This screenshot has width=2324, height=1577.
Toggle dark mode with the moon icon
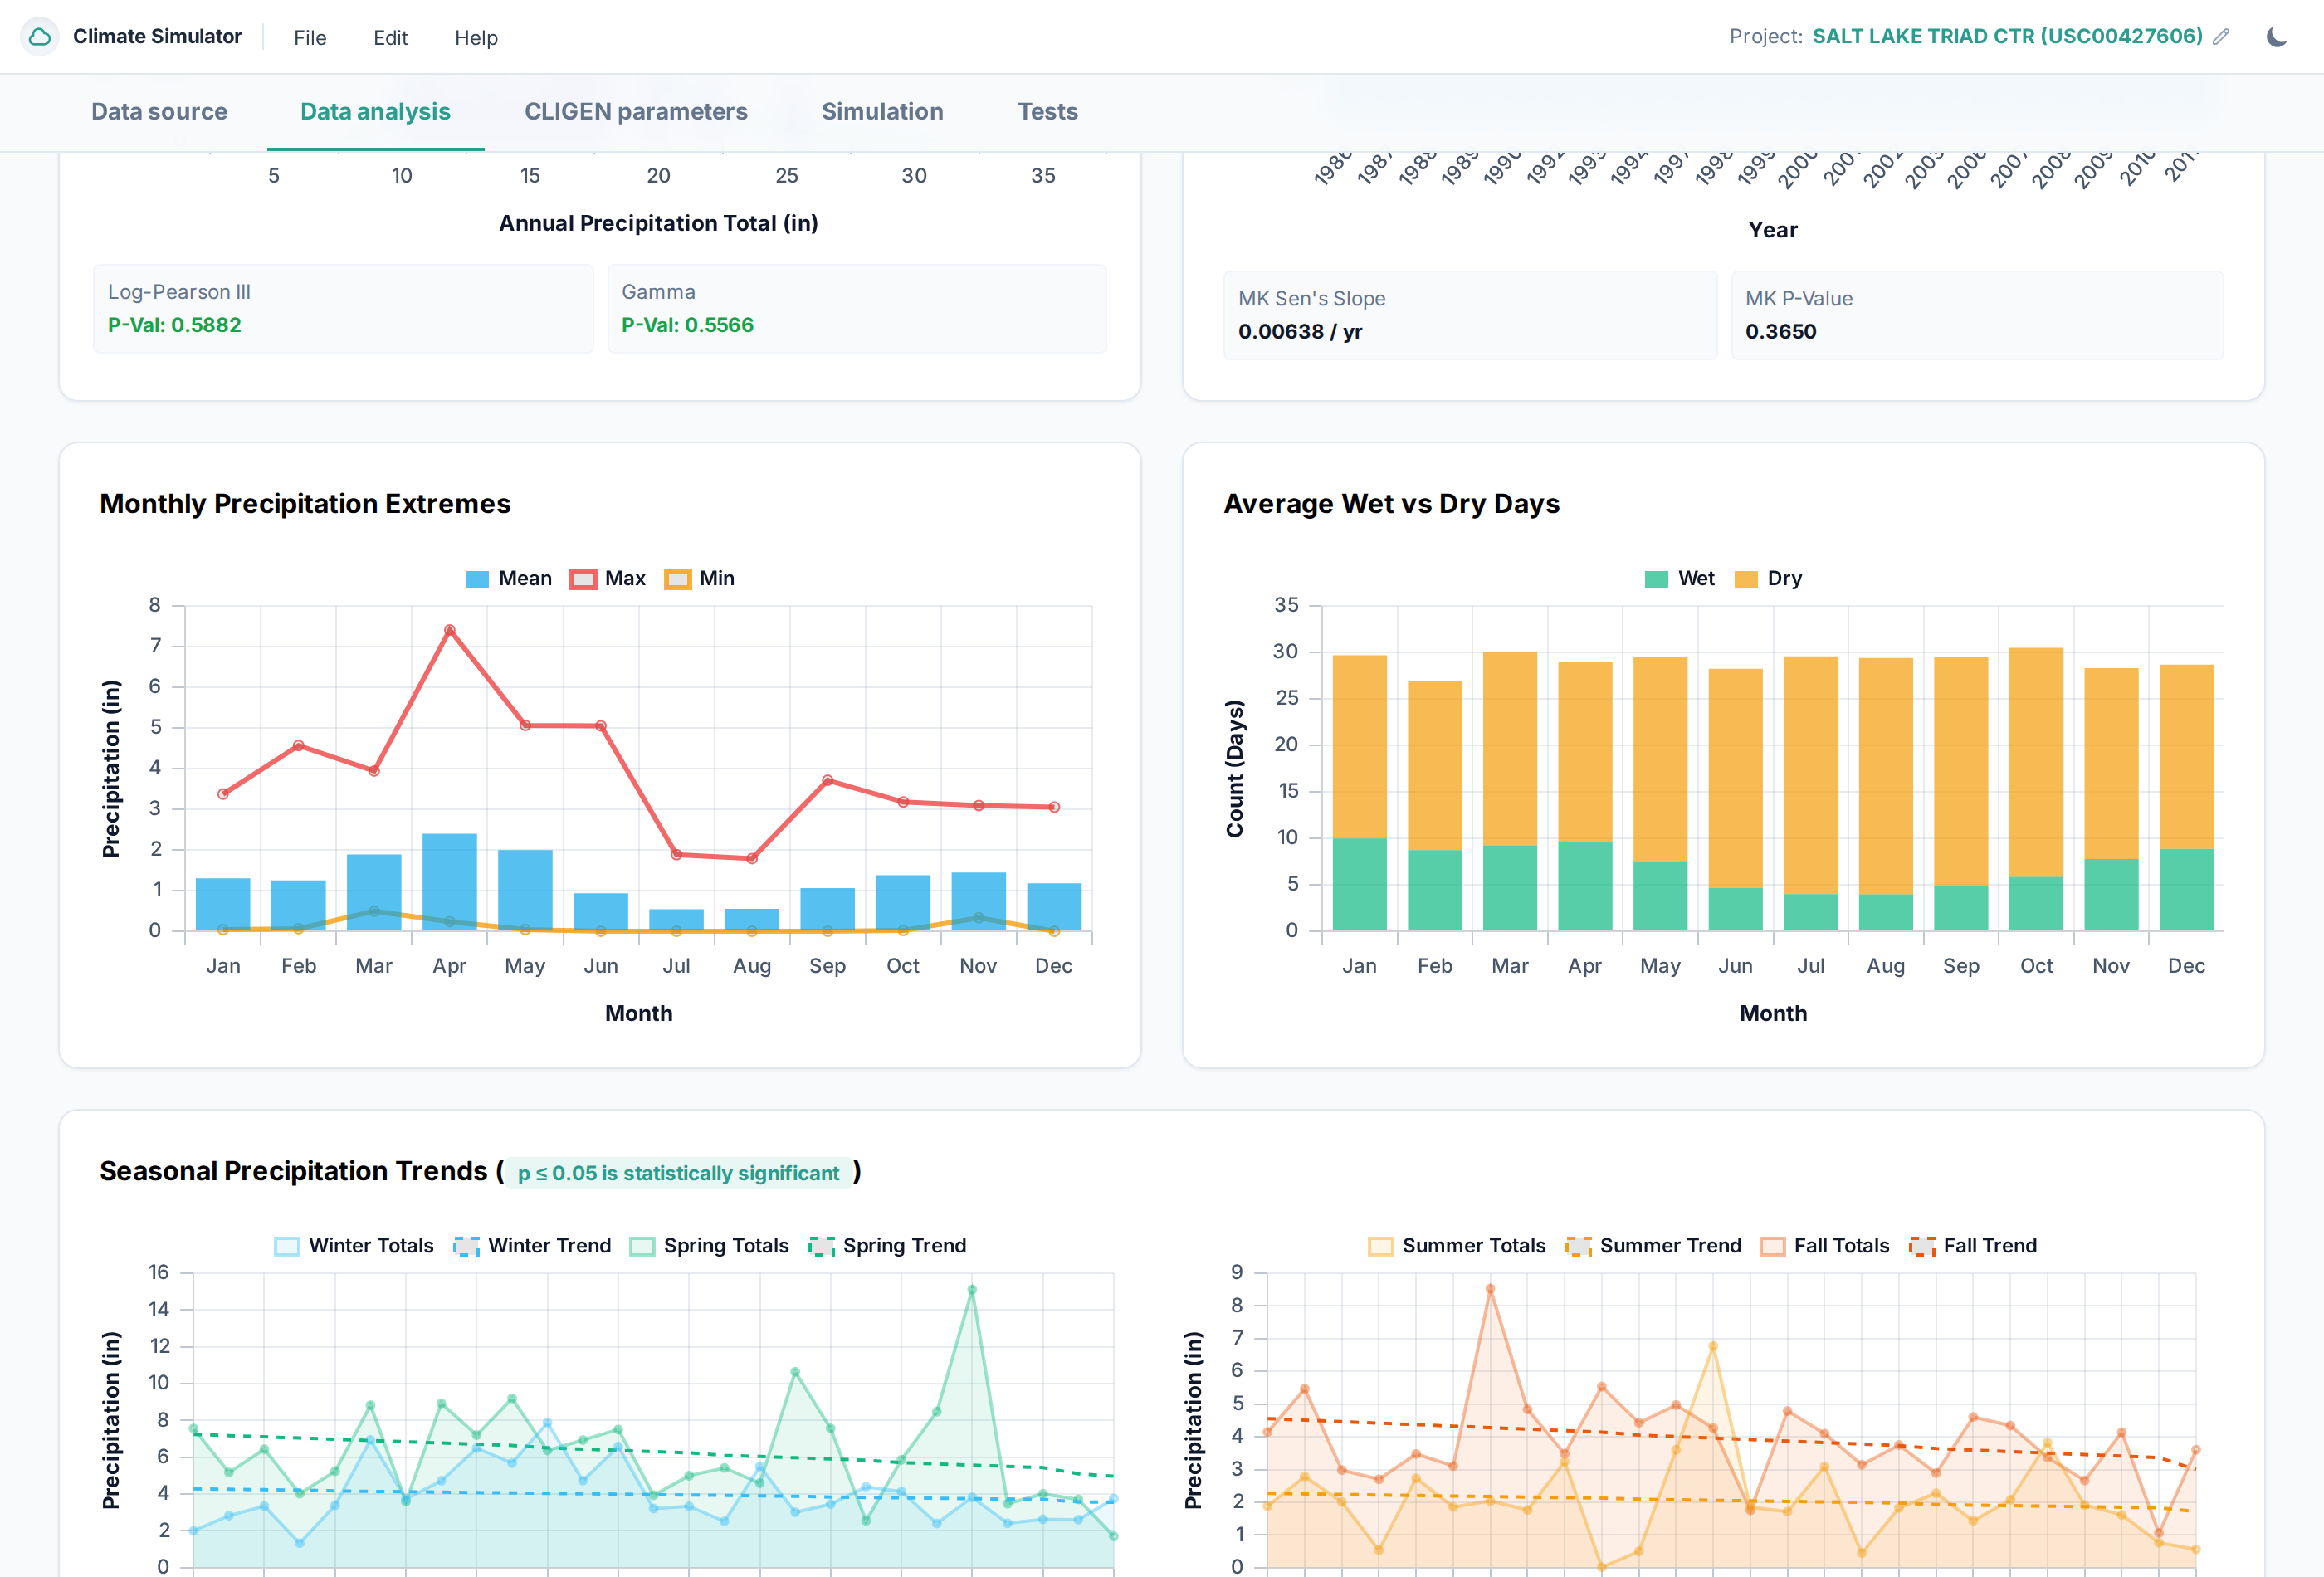[x=2277, y=37]
